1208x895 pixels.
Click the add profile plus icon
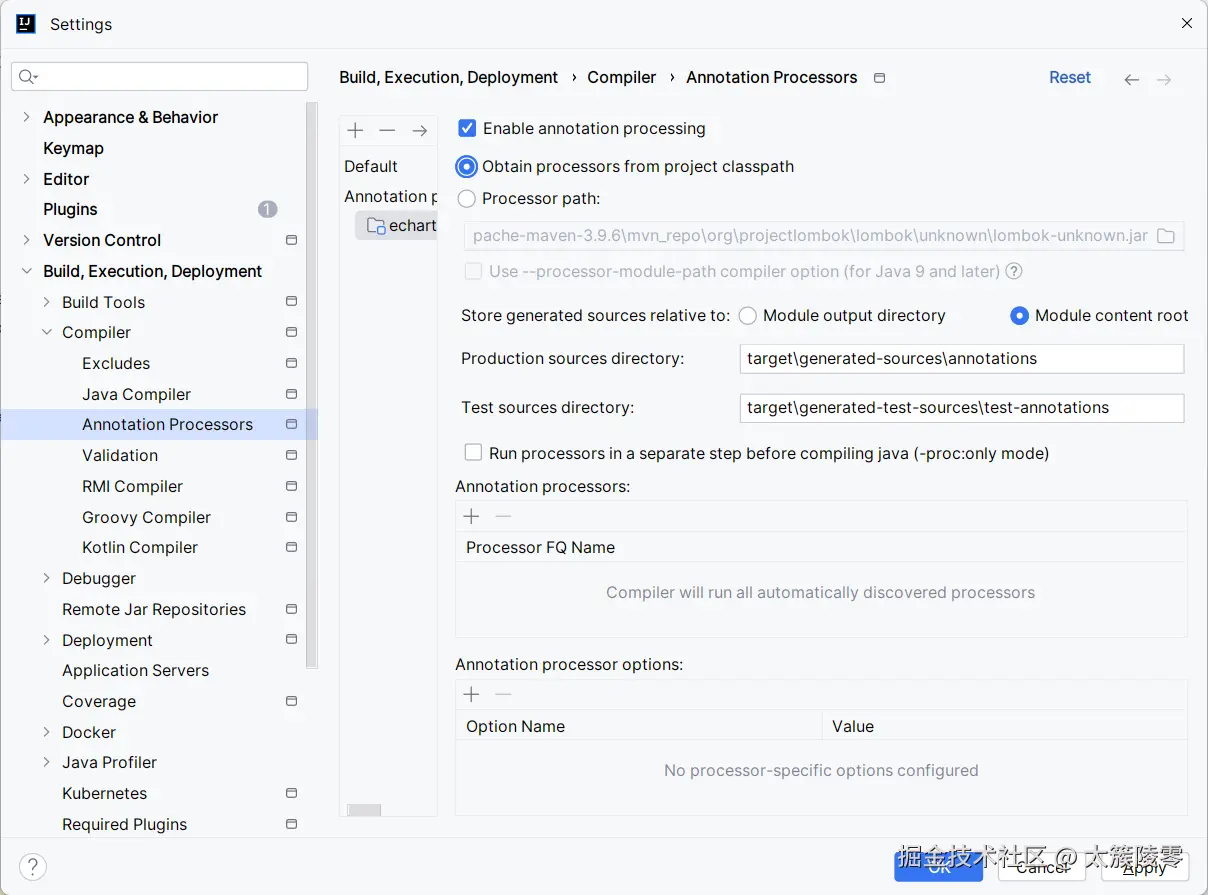point(355,130)
